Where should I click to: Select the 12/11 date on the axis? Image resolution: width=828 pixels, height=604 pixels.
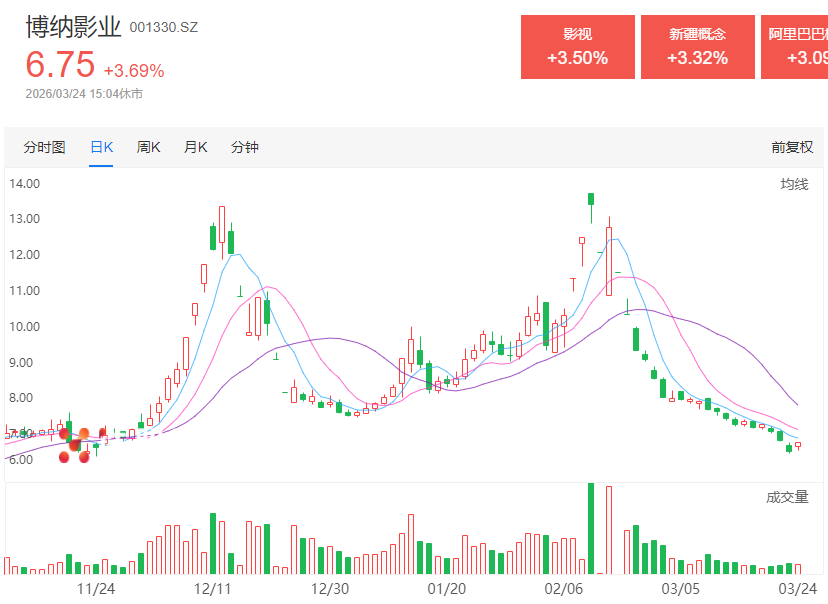click(212, 589)
